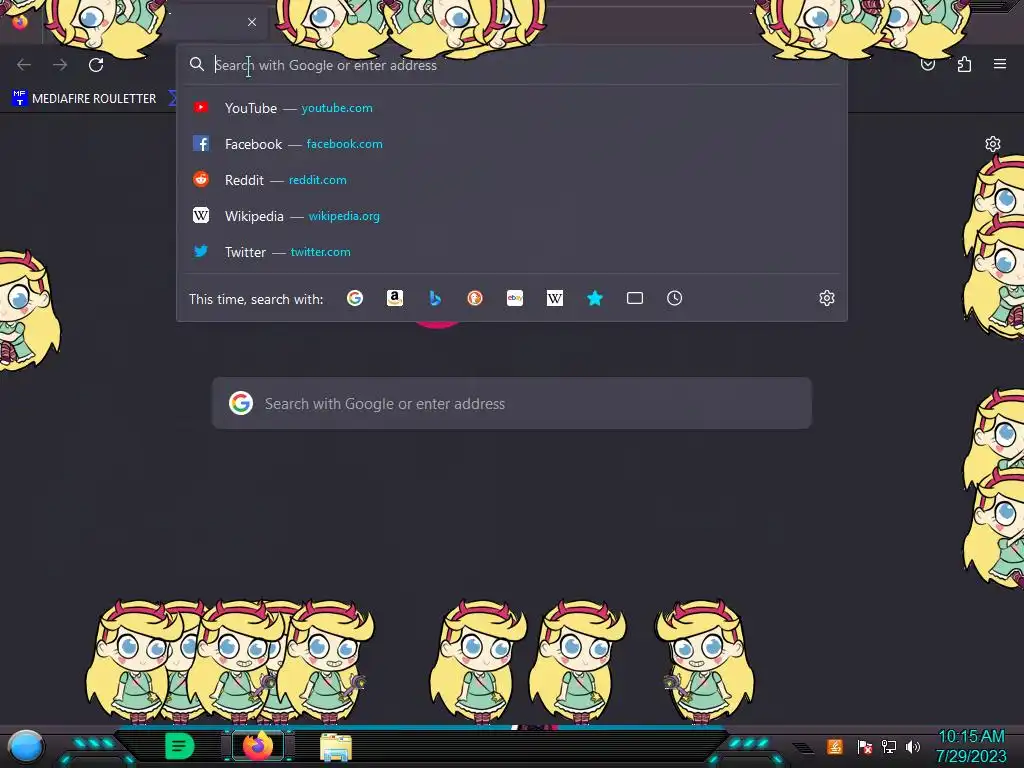Open the Pocket save icon in the toolbar
Image resolution: width=1024 pixels, height=768 pixels.
click(928, 64)
